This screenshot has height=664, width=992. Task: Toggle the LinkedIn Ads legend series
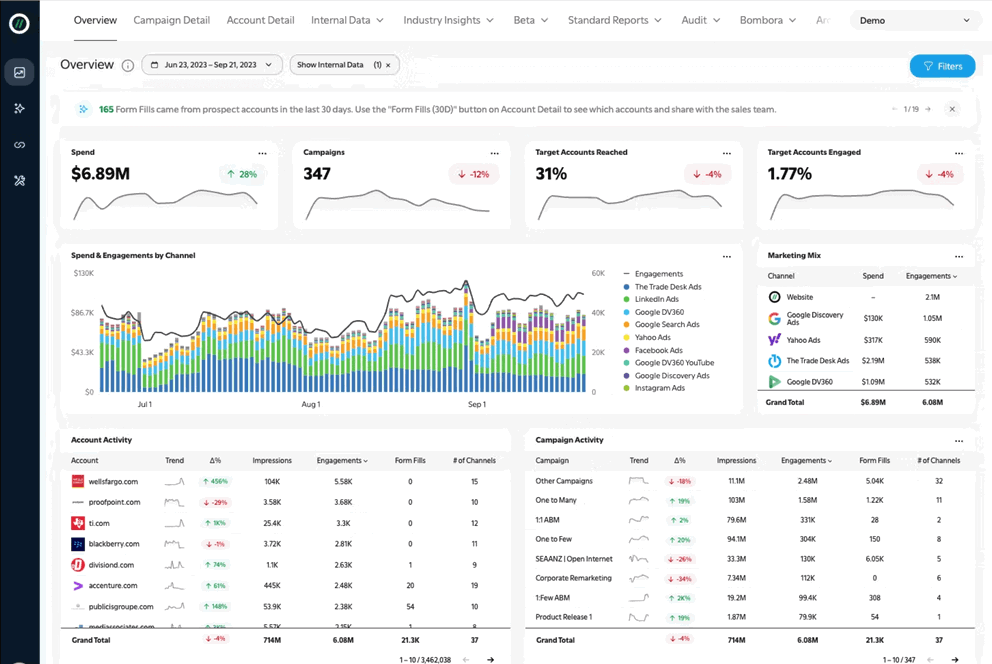(656, 299)
